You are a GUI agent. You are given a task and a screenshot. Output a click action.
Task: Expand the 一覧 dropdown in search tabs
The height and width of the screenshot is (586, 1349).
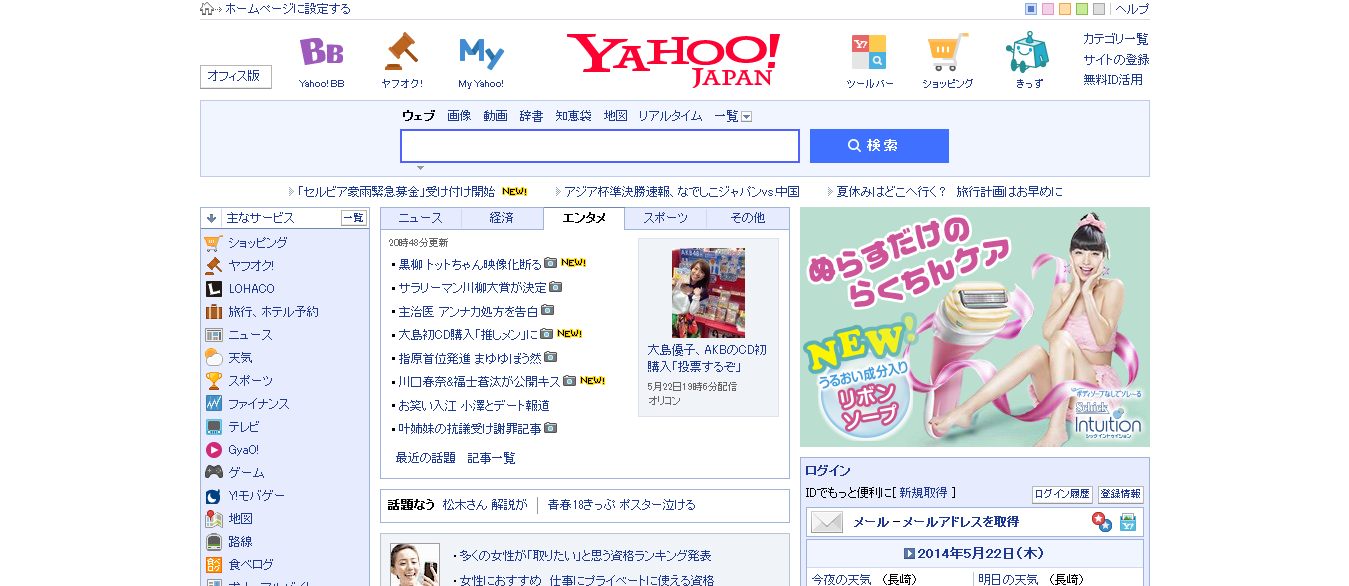click(746, 117)
